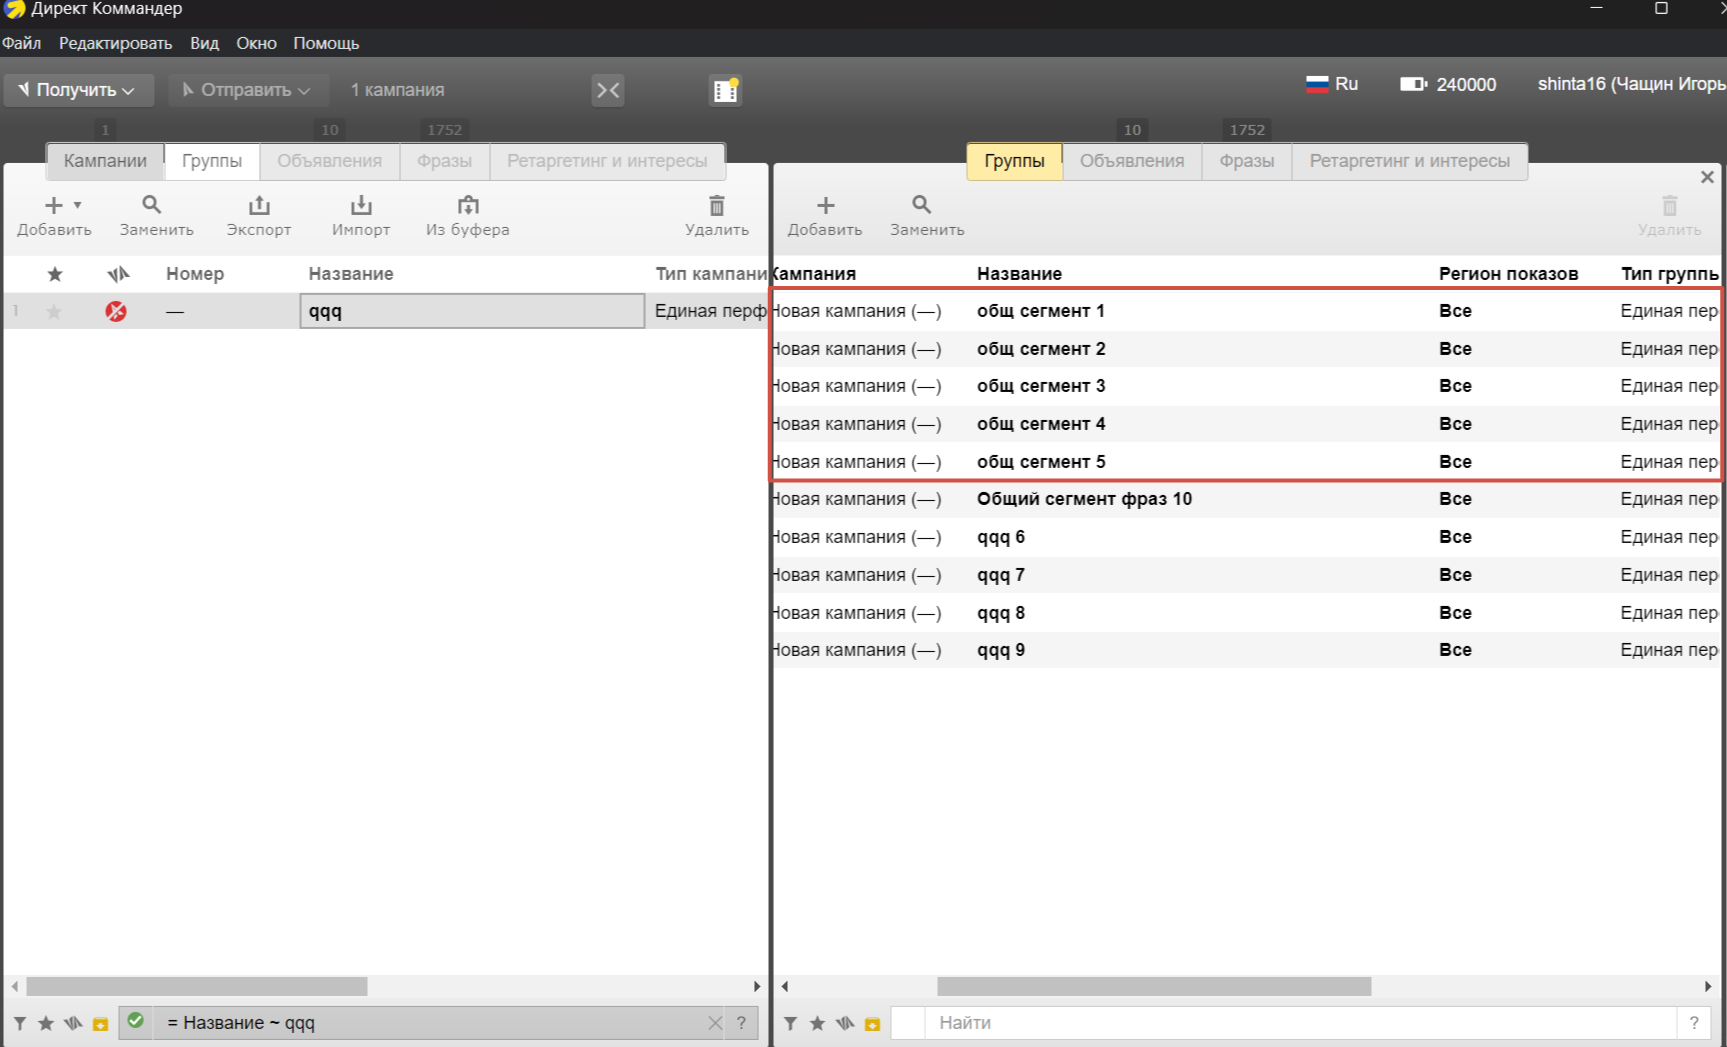This screenshot has height=1047, width=1727.
Task: Toggle favorite star for qqq campaign row
Action: 54,312
